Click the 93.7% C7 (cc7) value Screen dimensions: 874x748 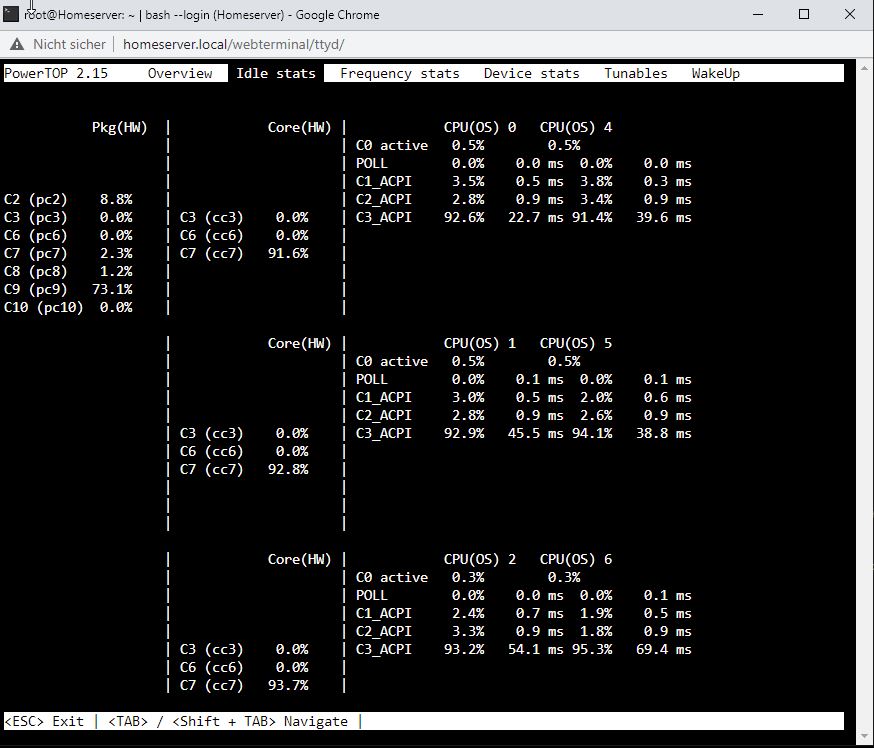tap(288, 686)
